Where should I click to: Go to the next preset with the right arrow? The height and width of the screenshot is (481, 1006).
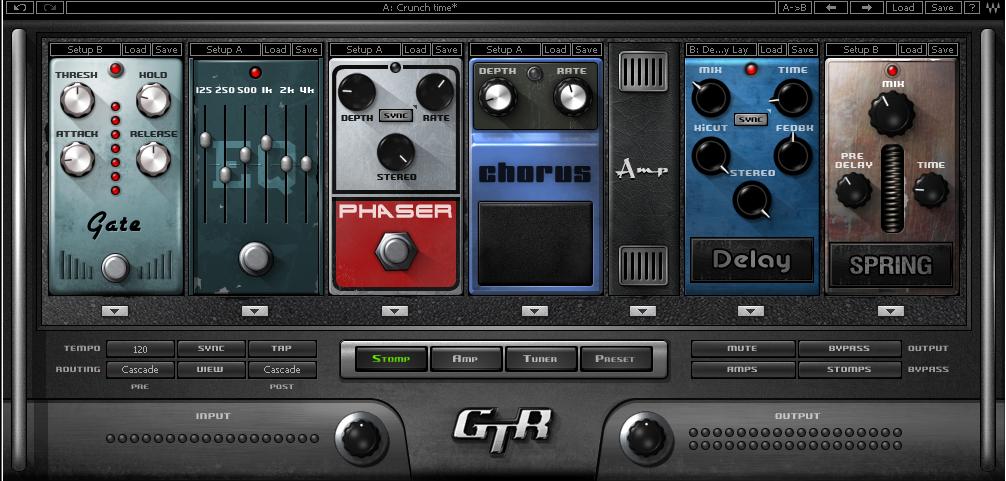click(x=866, y=8)
